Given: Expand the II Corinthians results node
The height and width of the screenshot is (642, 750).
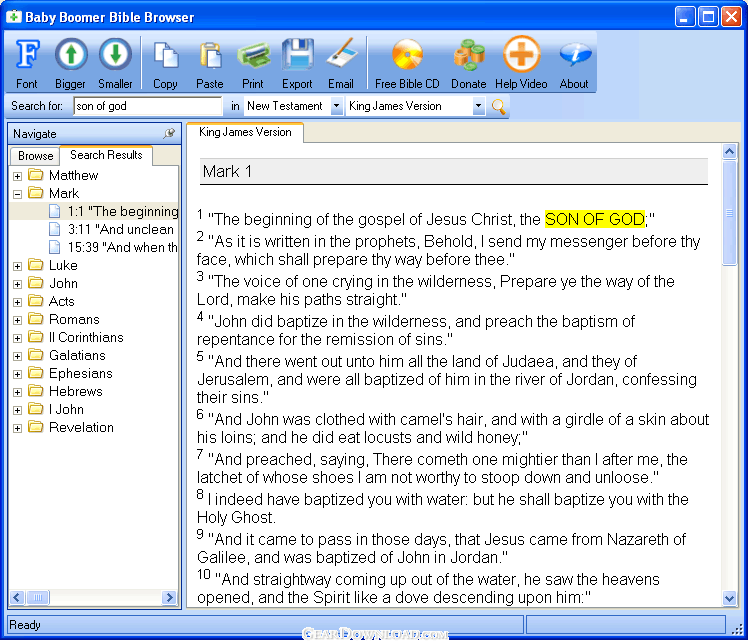Looking at the screenshot, I should click(17, 338).
